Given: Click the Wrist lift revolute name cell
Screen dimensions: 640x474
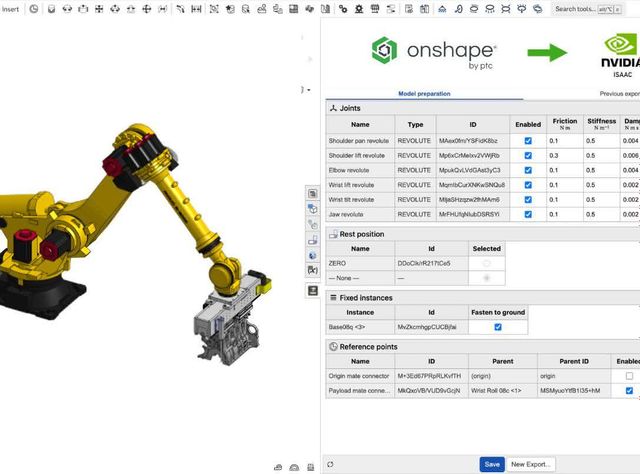Looking at the screenshot, I should [x=360, y=185].
